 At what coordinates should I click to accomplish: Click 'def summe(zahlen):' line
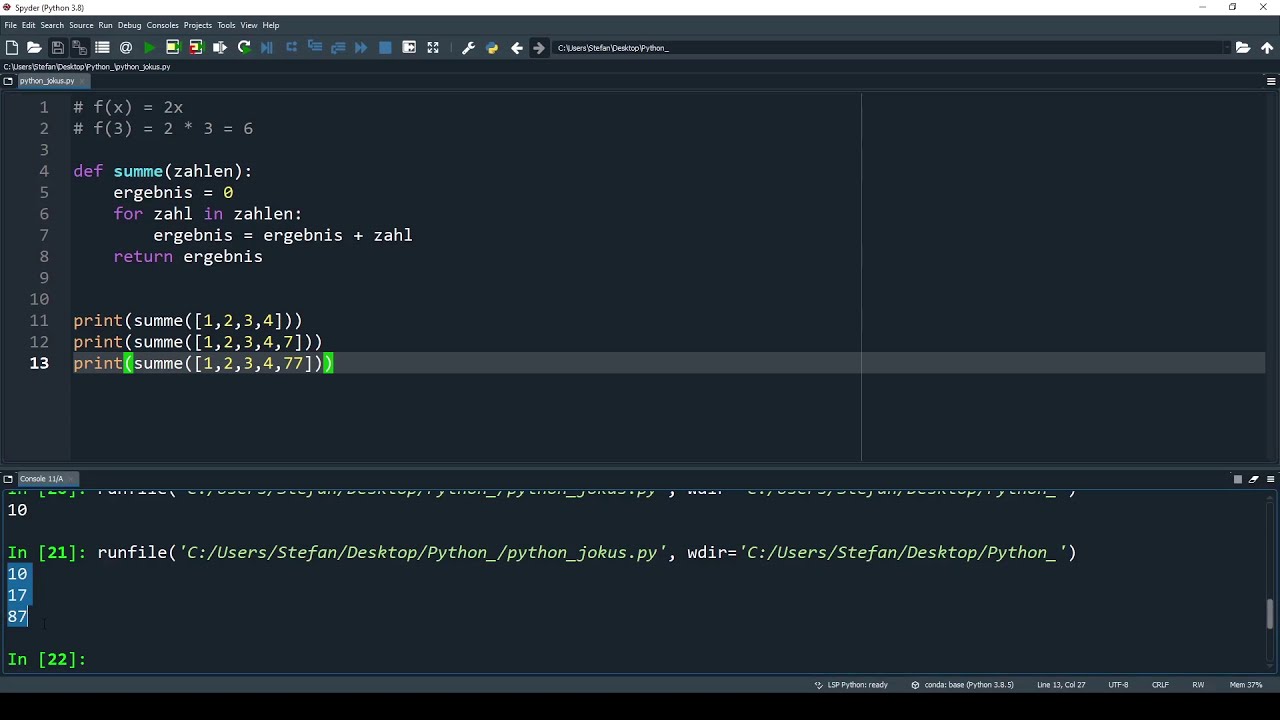163,171
